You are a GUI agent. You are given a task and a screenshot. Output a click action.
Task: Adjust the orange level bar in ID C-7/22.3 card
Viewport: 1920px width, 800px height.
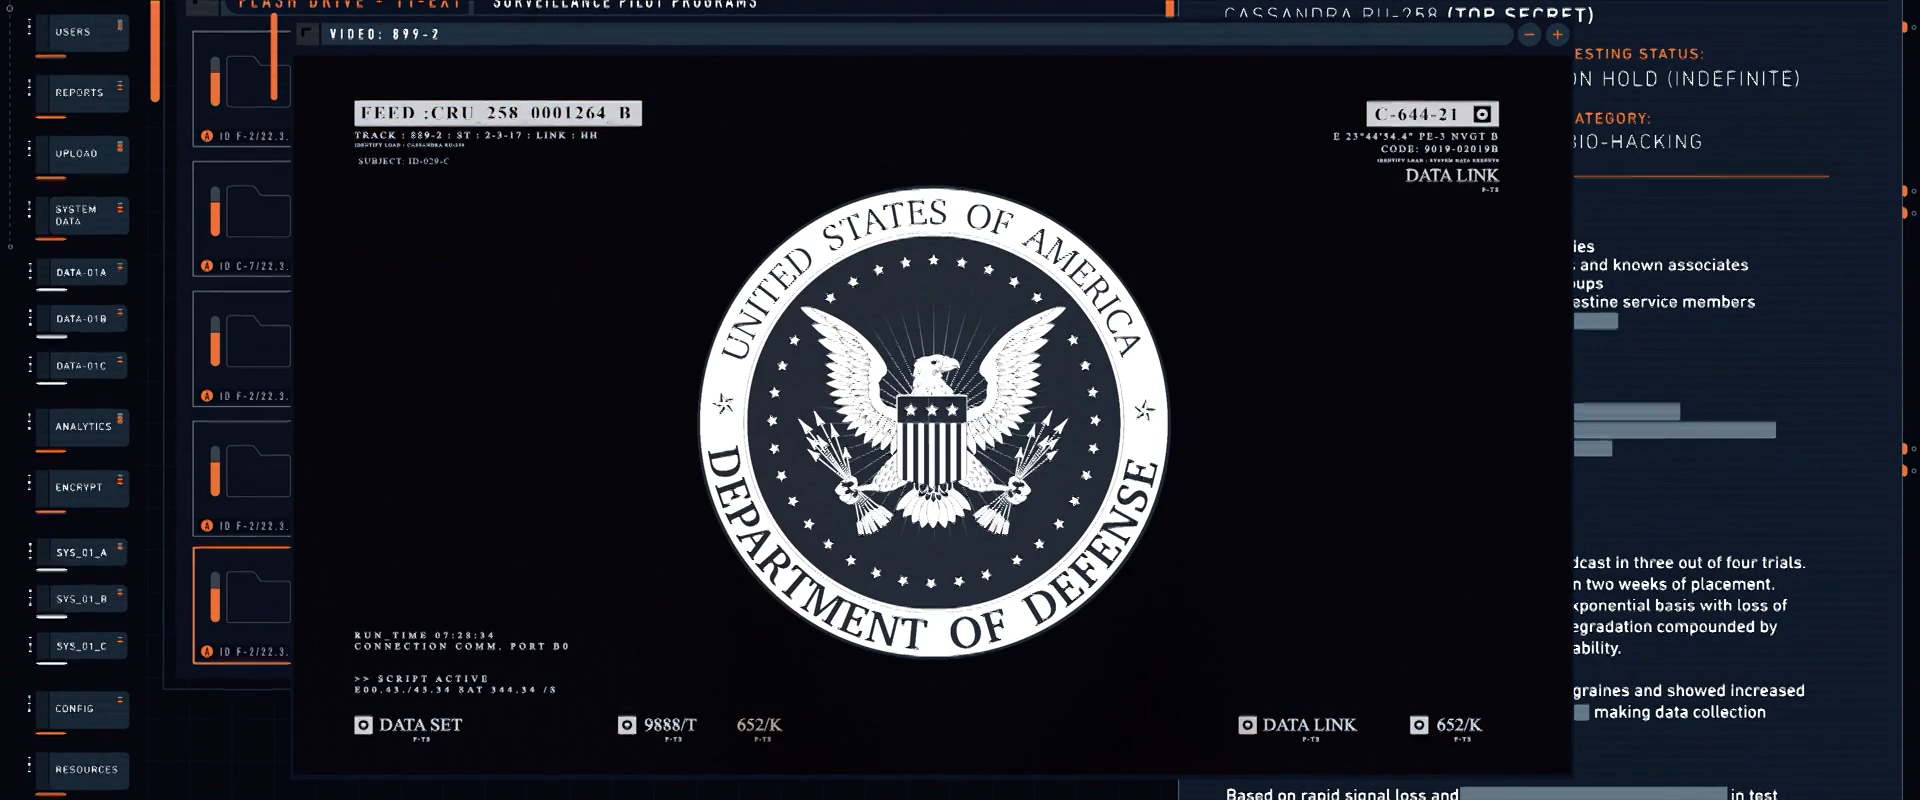215,212
